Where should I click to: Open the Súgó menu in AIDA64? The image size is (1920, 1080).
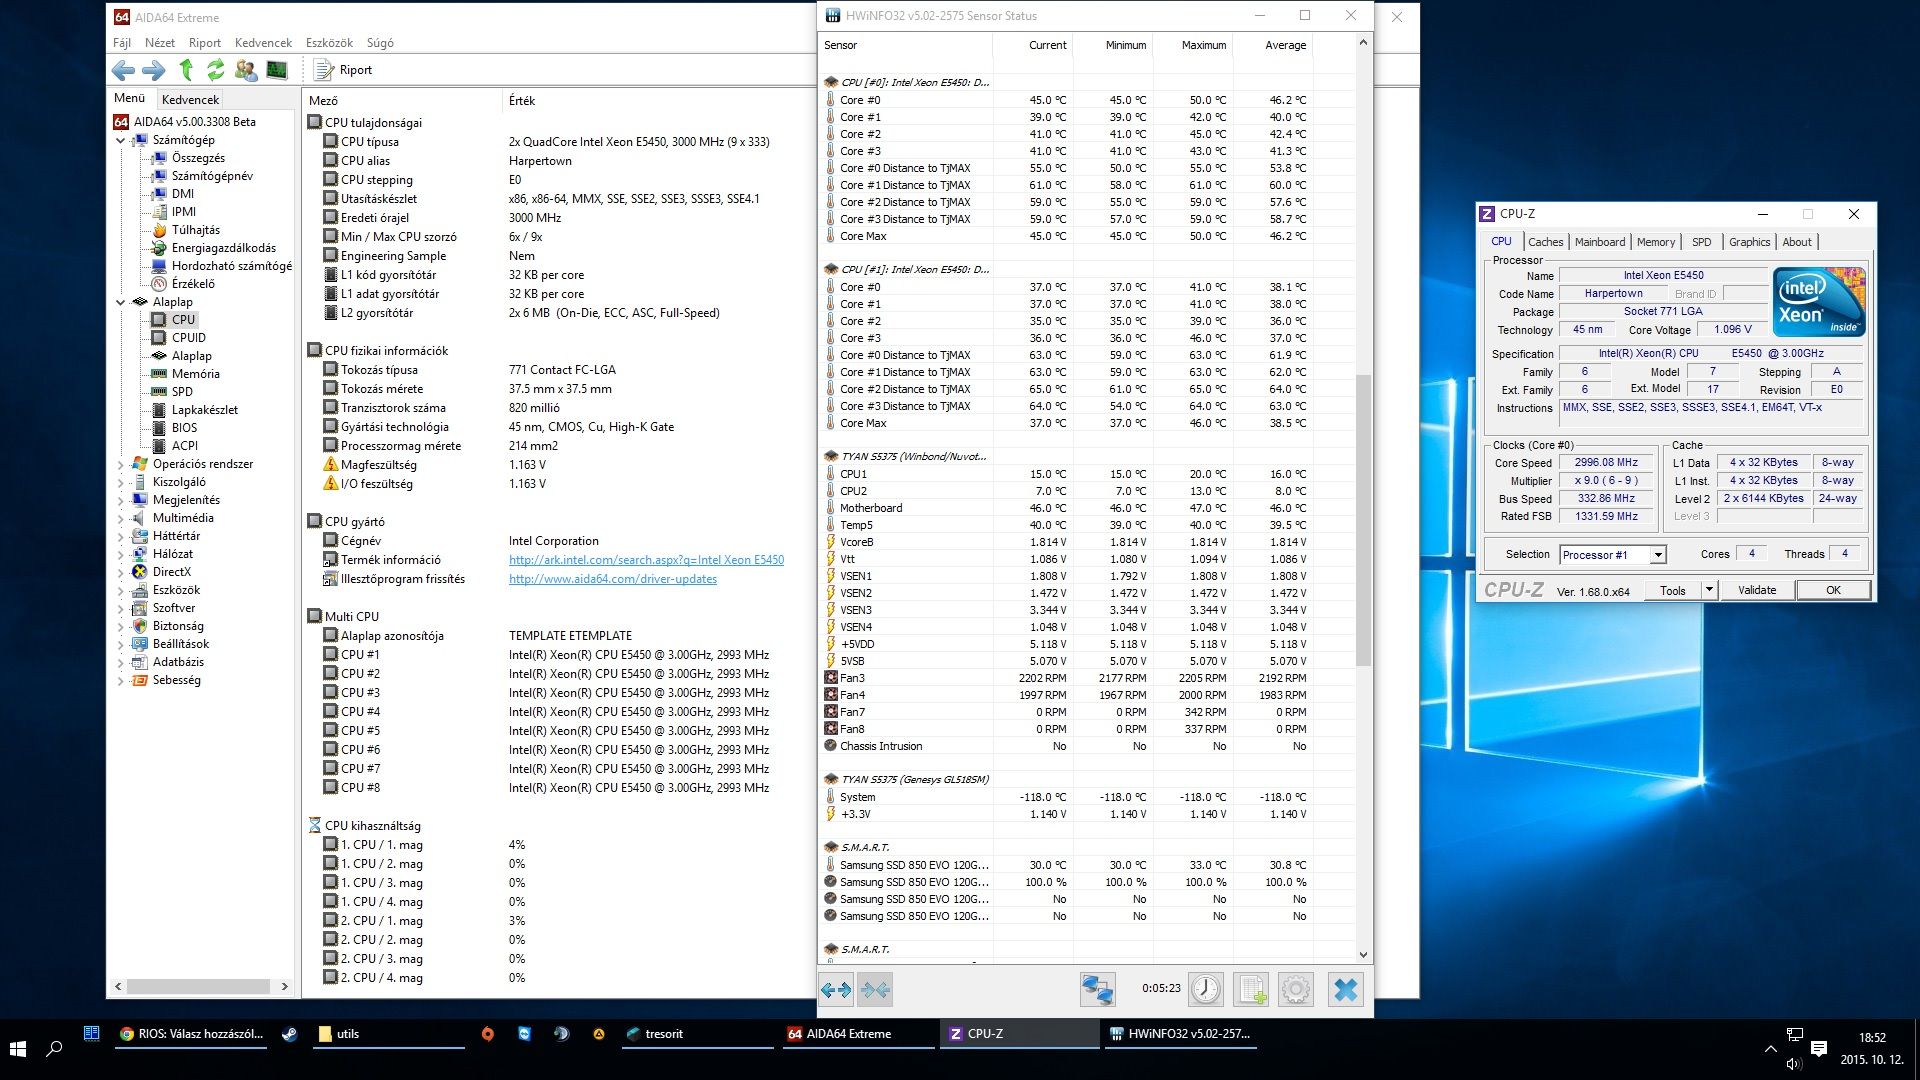[x=380, y=43]
